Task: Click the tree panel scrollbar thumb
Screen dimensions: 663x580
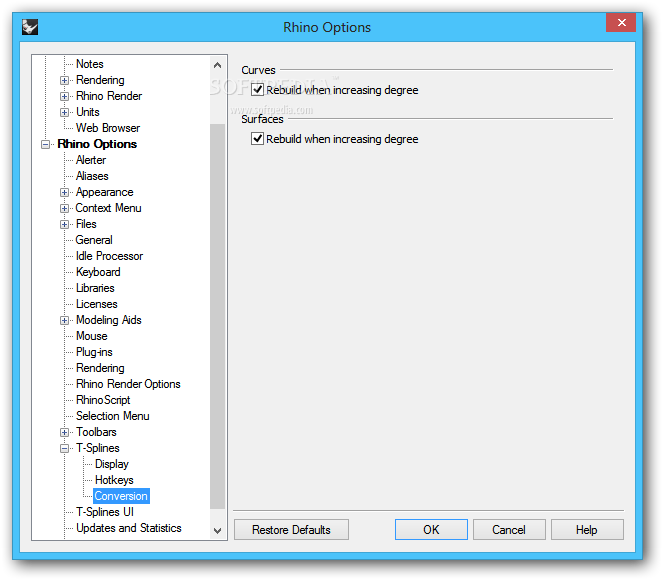Action: pyautogui.click(x=218, y=316)
